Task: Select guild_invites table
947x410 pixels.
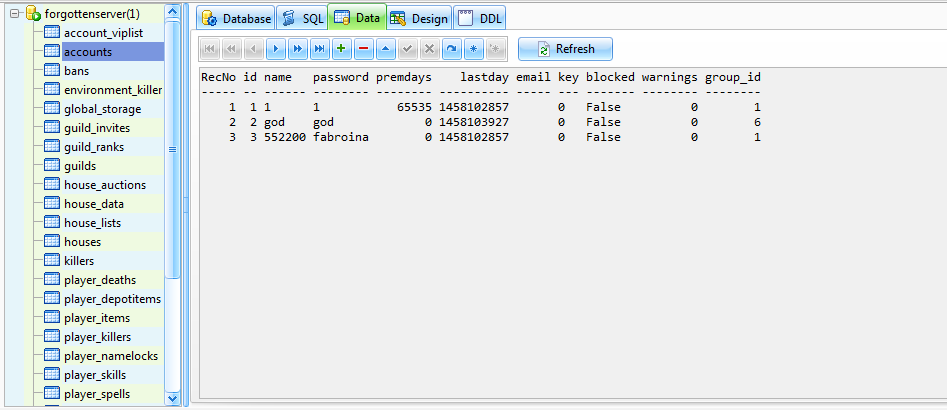Action: coord(97,128)
